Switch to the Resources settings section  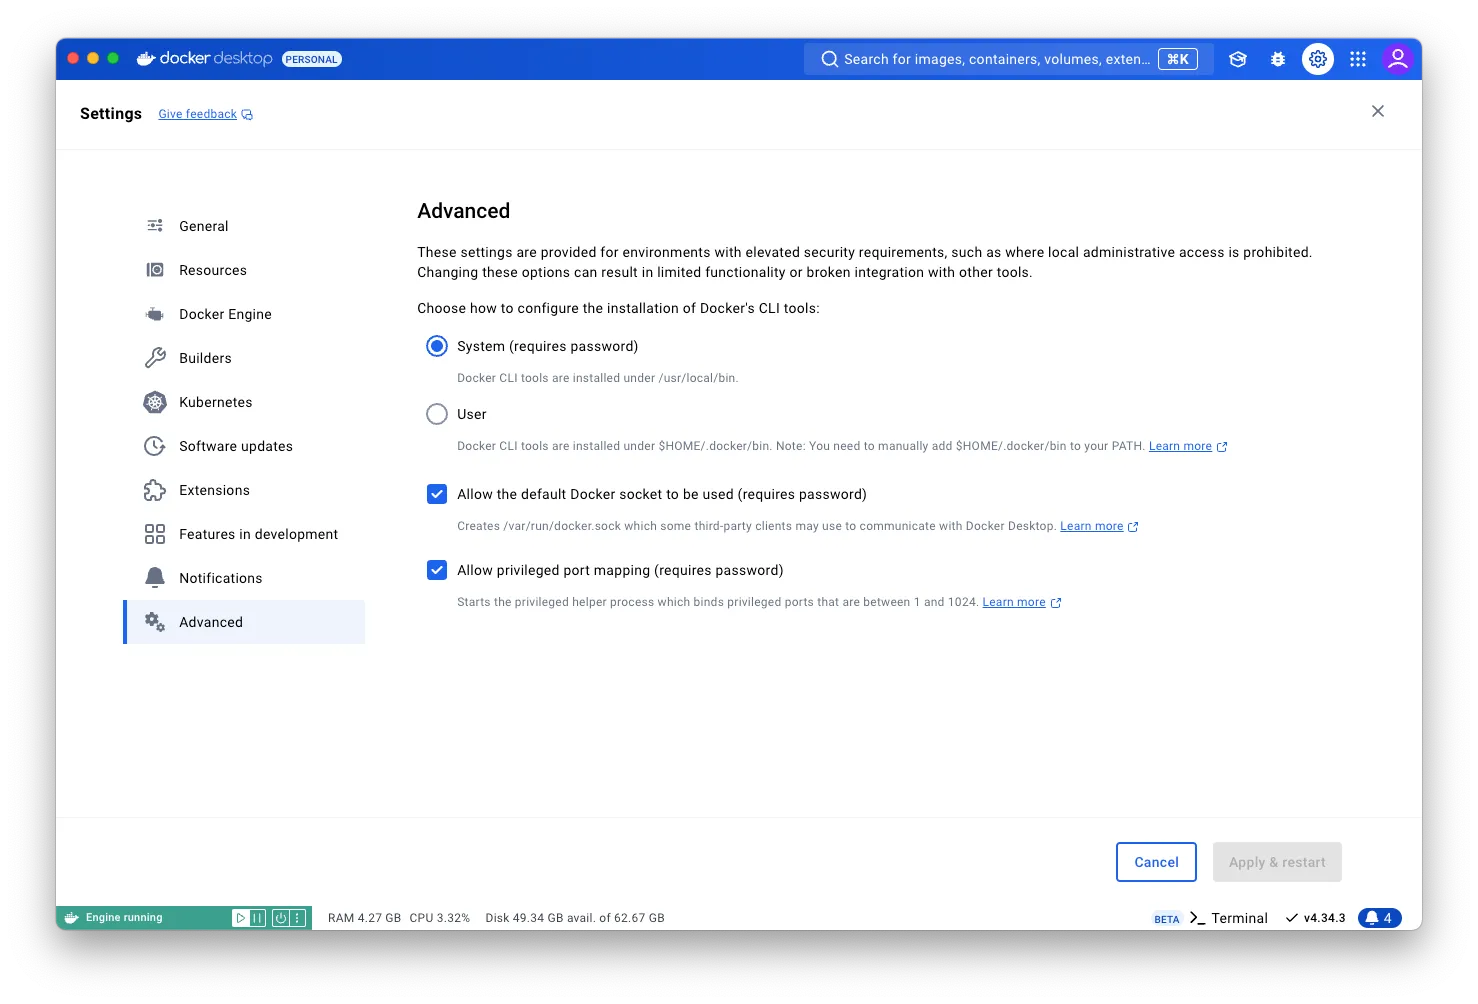coord(244,270)
